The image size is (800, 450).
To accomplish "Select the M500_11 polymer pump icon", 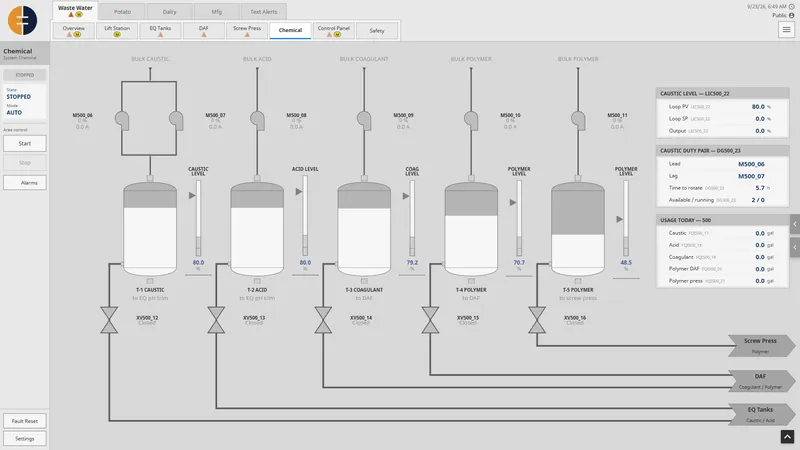I will [x=578, y=120].
